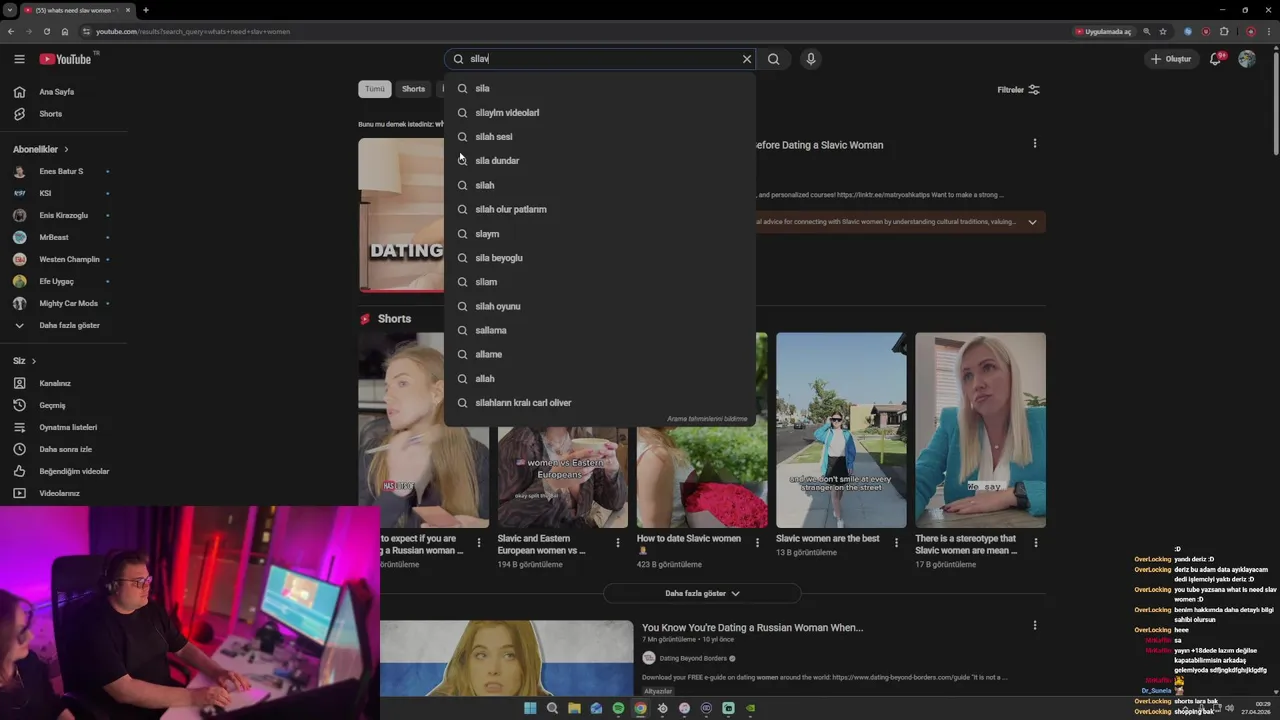
Task: Select the Tümü filter chip
Action: pyautogui.click(x=375, y=89)
